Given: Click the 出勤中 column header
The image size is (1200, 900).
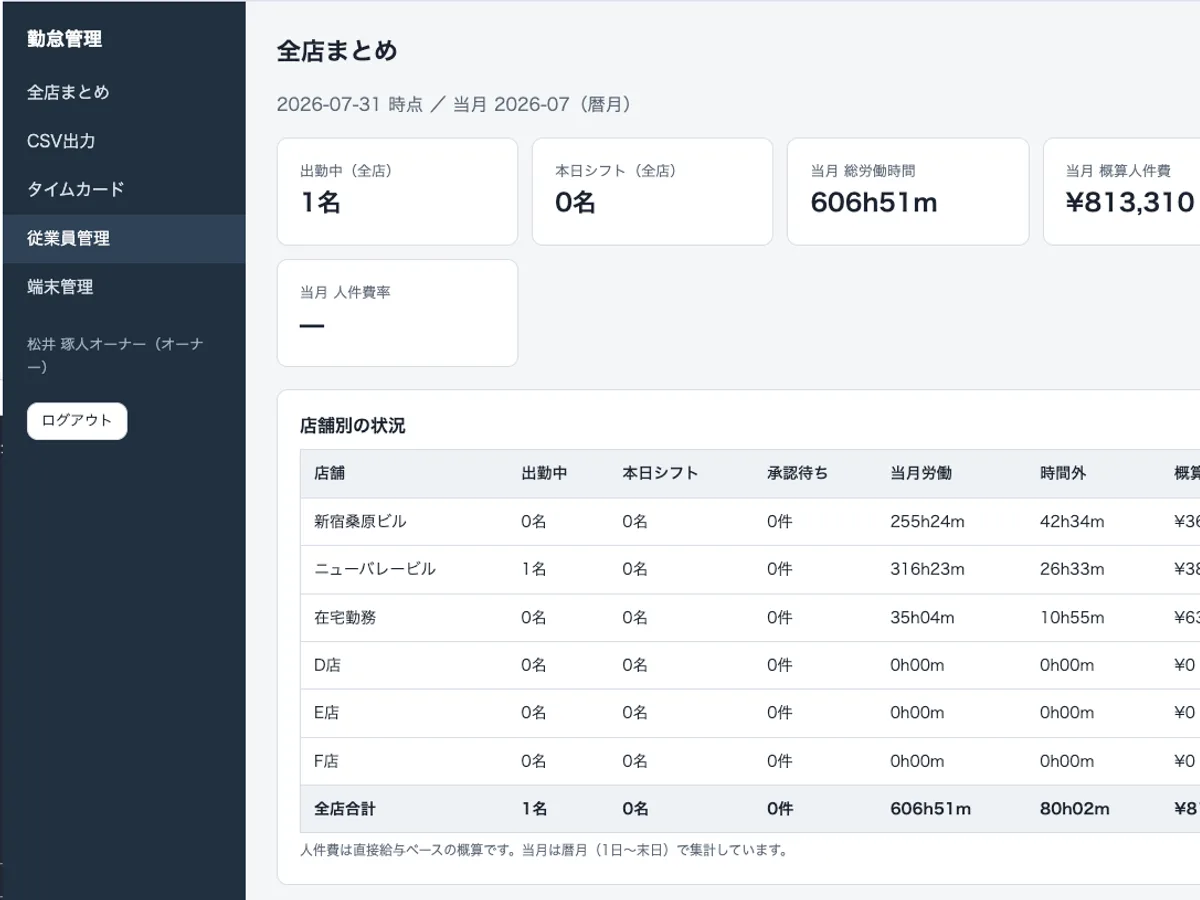Looking at the screenshot, I should pyautogui.click(x=545, y=474).
